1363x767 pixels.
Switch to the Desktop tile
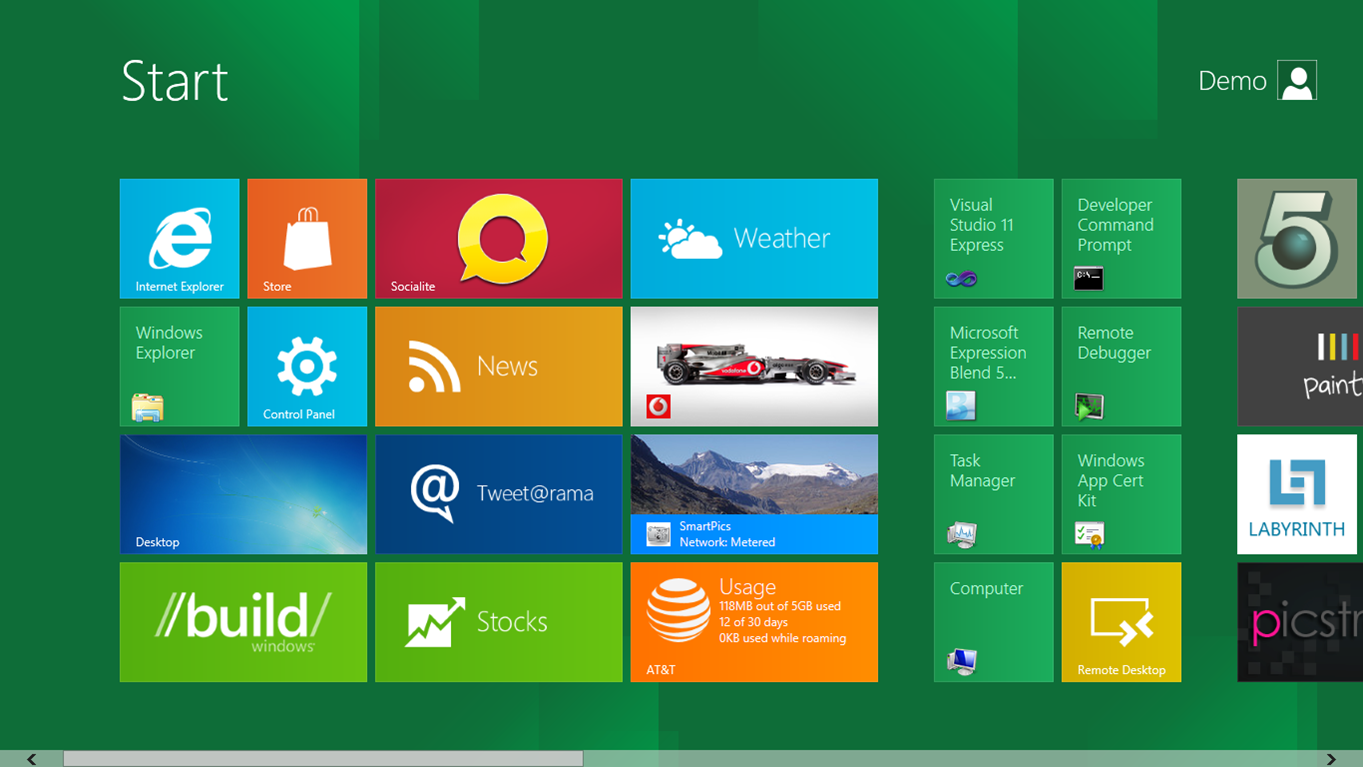point(243,494)
